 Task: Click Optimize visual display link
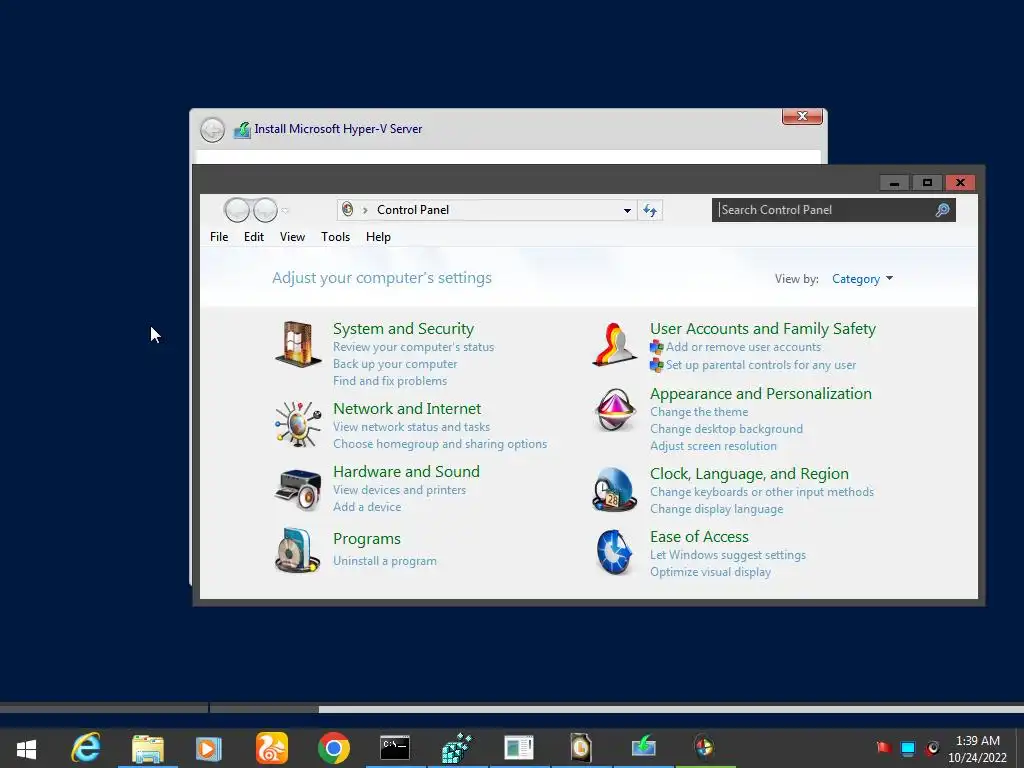pos(710,572)
